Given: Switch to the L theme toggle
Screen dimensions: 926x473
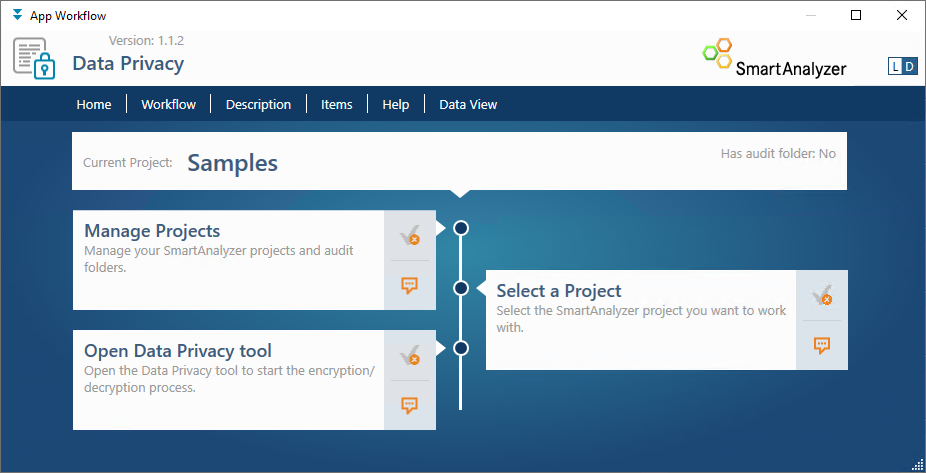Looking at the screenshot, I should coord(895,67).
